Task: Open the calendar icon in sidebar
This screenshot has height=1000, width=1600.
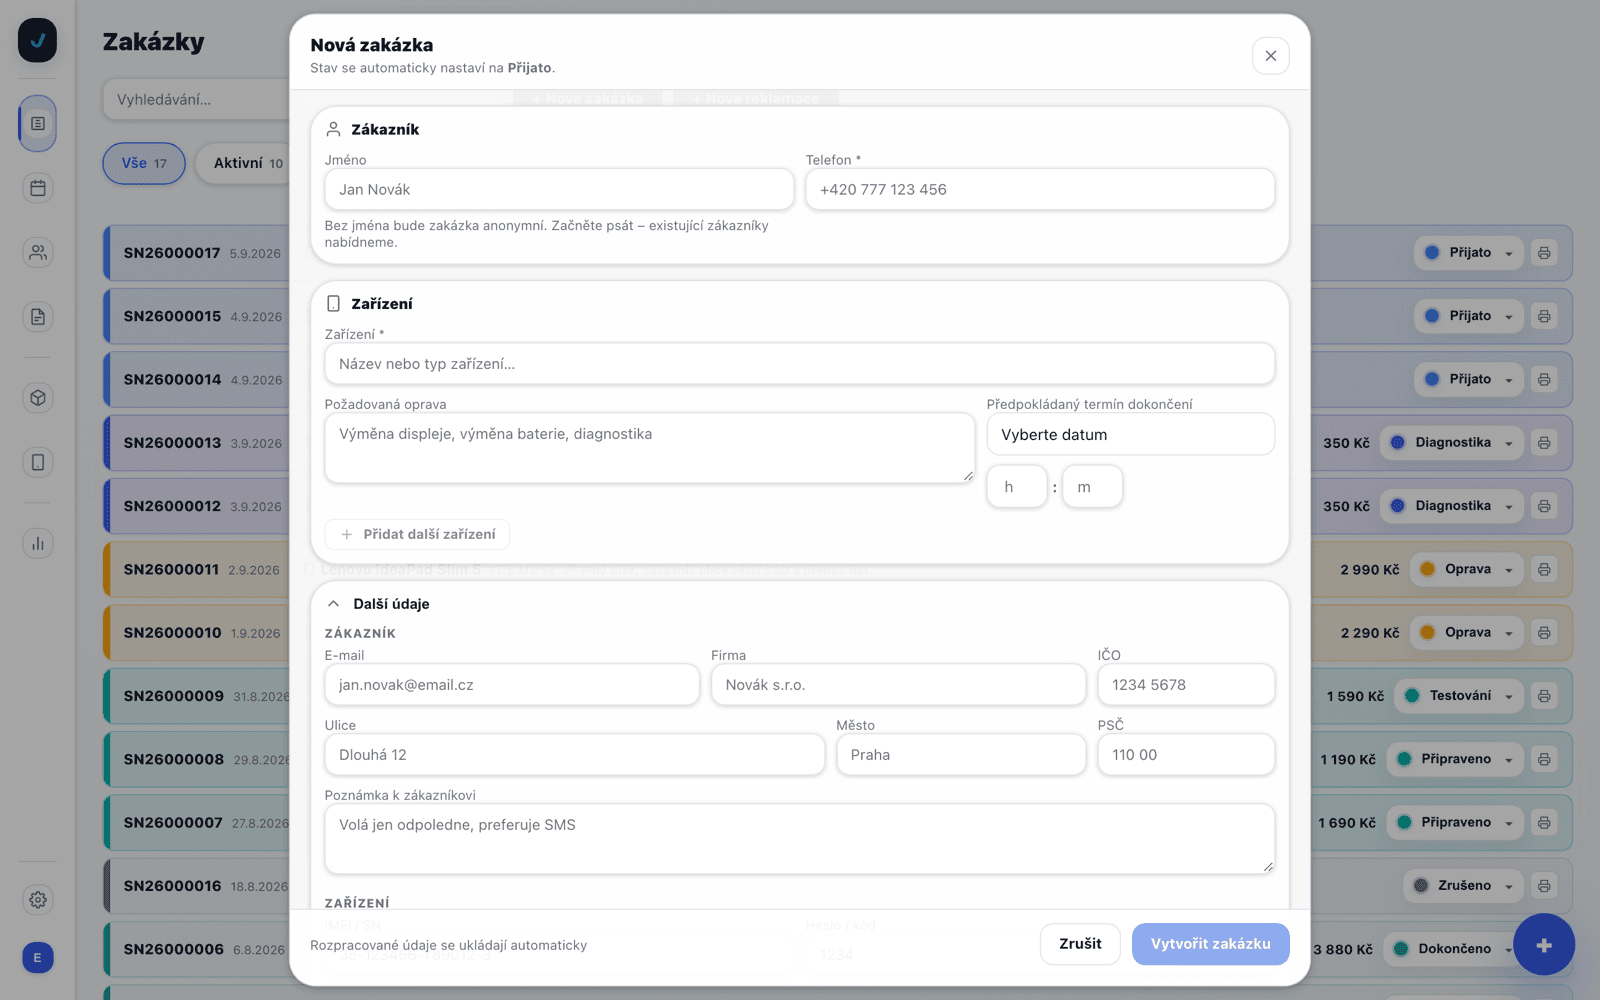Action: tap(38, 188)
